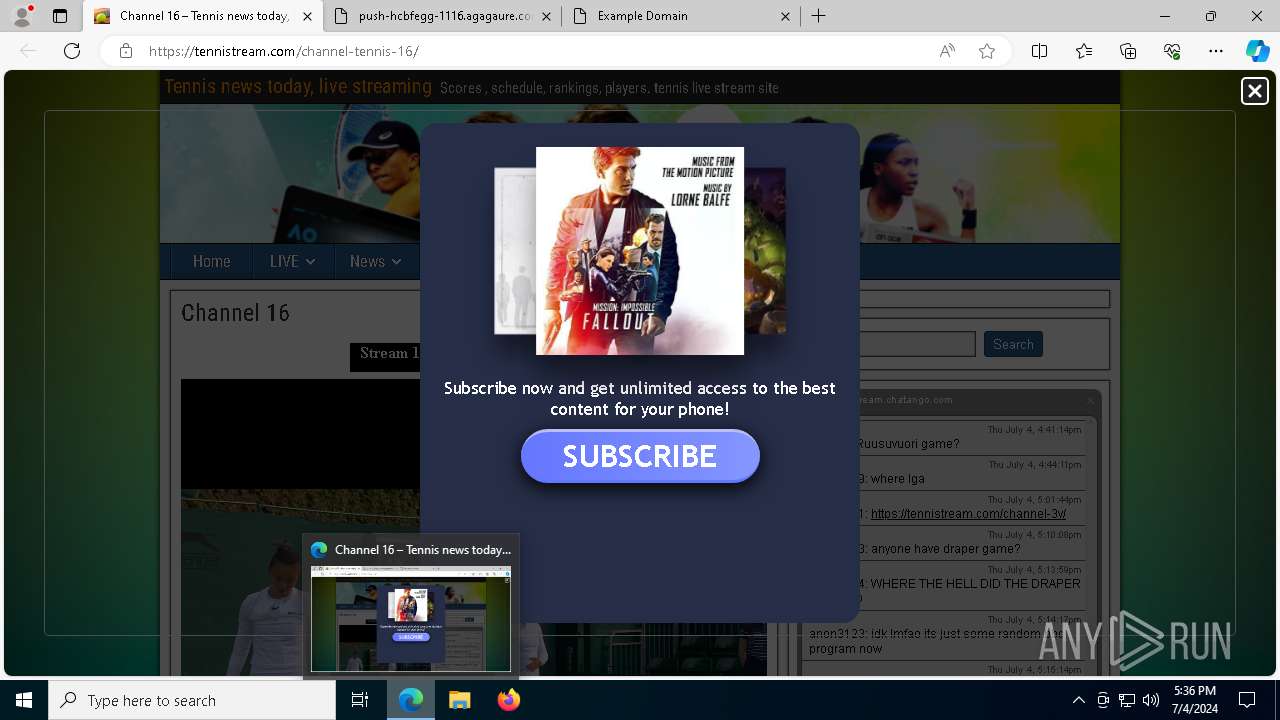The height and width of the screenshot is (720, 1280).
Task: Open split screen icon
Action: pyautogui.click(x=1039, y=51)
